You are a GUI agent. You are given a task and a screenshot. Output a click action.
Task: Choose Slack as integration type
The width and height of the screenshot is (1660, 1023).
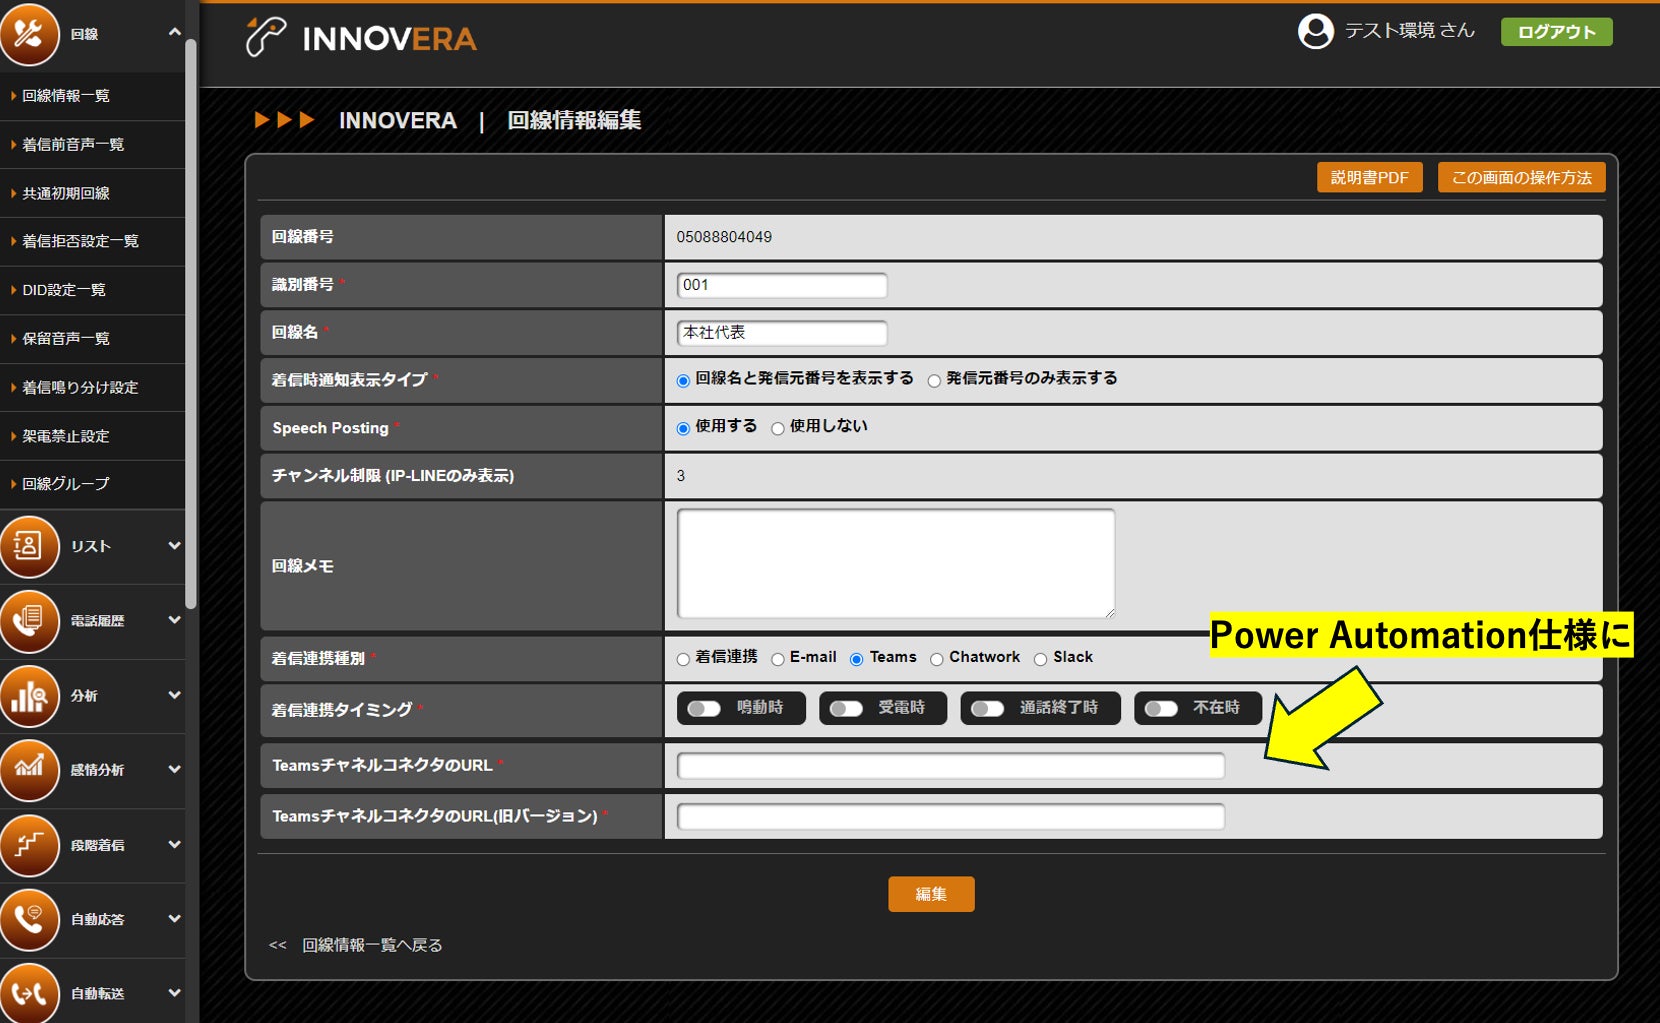[1041, 659]
